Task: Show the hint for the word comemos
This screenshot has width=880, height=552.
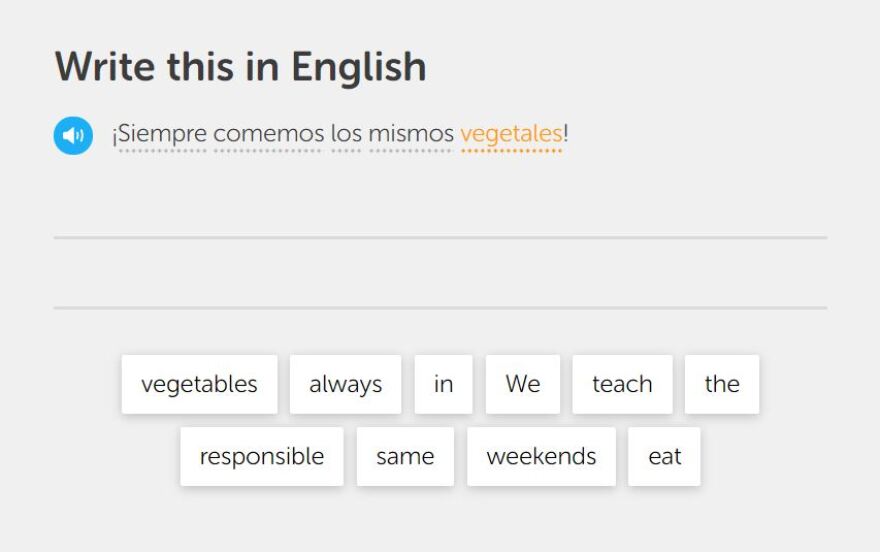Action: click(x=269, y=134)
